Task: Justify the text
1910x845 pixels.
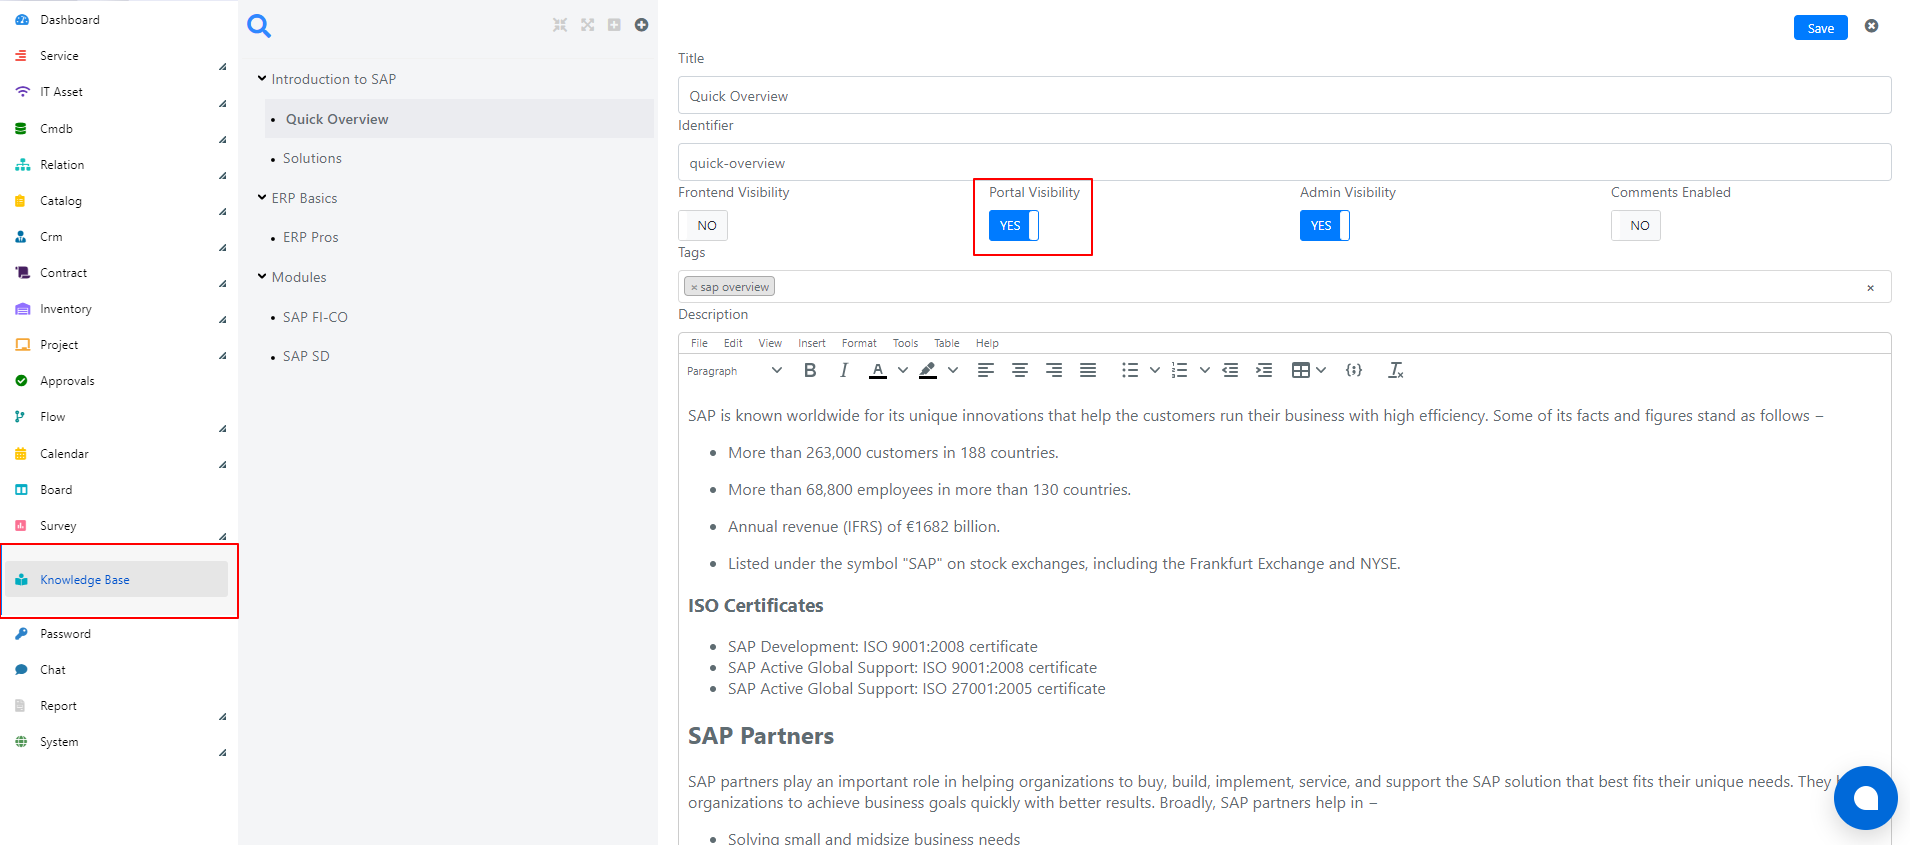Action: (1088, 370)
